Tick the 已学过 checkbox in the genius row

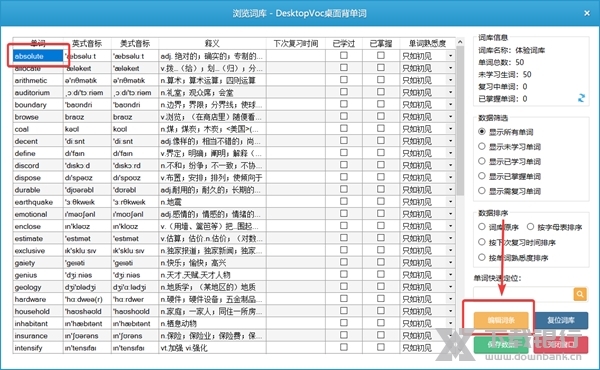[344, 274]
